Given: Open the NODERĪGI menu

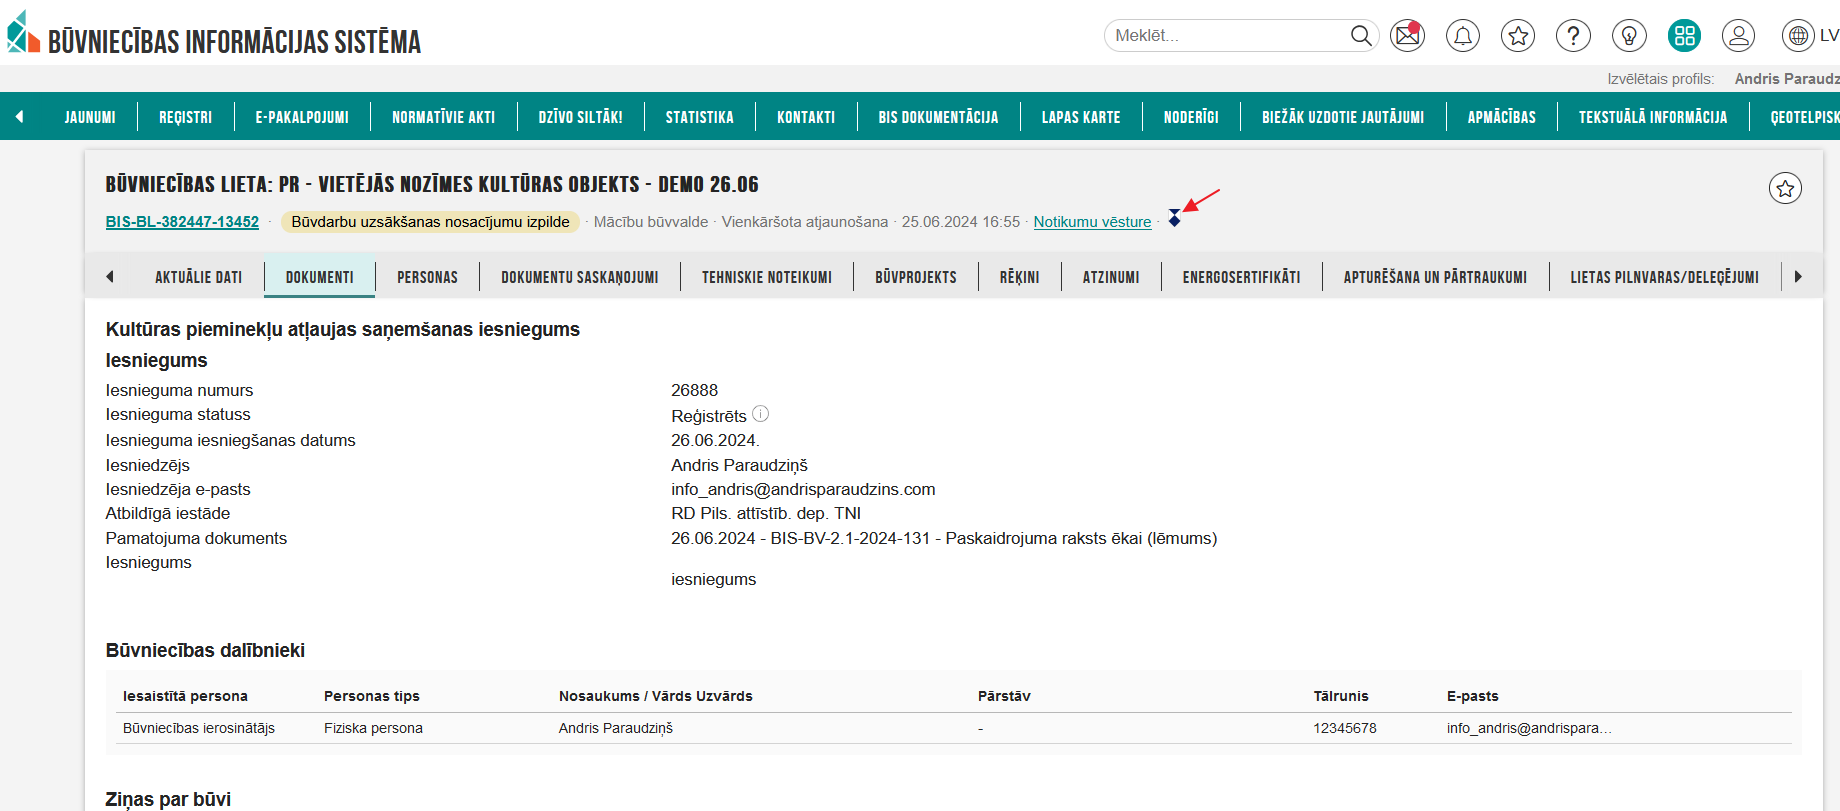Looking at the screenshot, I should coord(1191,117).
